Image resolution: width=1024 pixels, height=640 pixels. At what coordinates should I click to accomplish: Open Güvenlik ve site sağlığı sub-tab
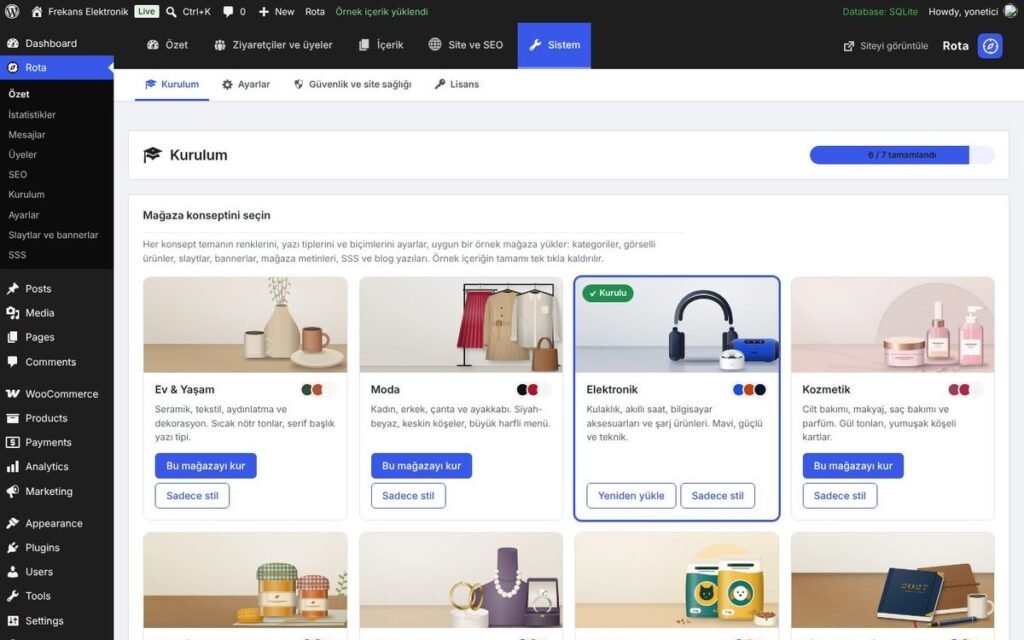pyautogui.click(x=353, y=84)
